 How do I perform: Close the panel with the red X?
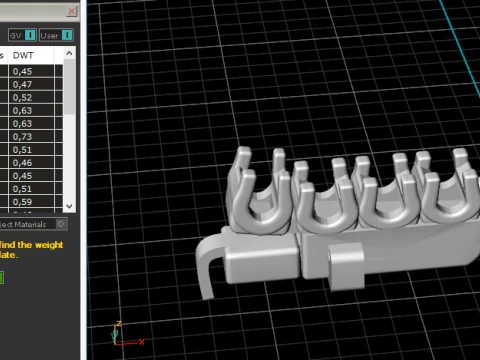click(71, 11)
